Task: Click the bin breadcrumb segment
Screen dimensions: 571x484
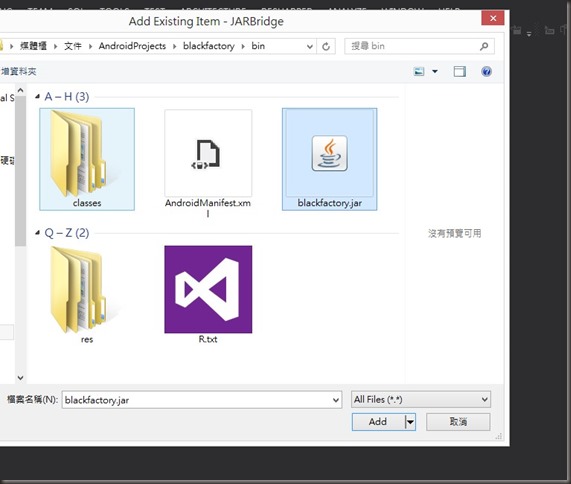Action: click(x=258, y=46)
